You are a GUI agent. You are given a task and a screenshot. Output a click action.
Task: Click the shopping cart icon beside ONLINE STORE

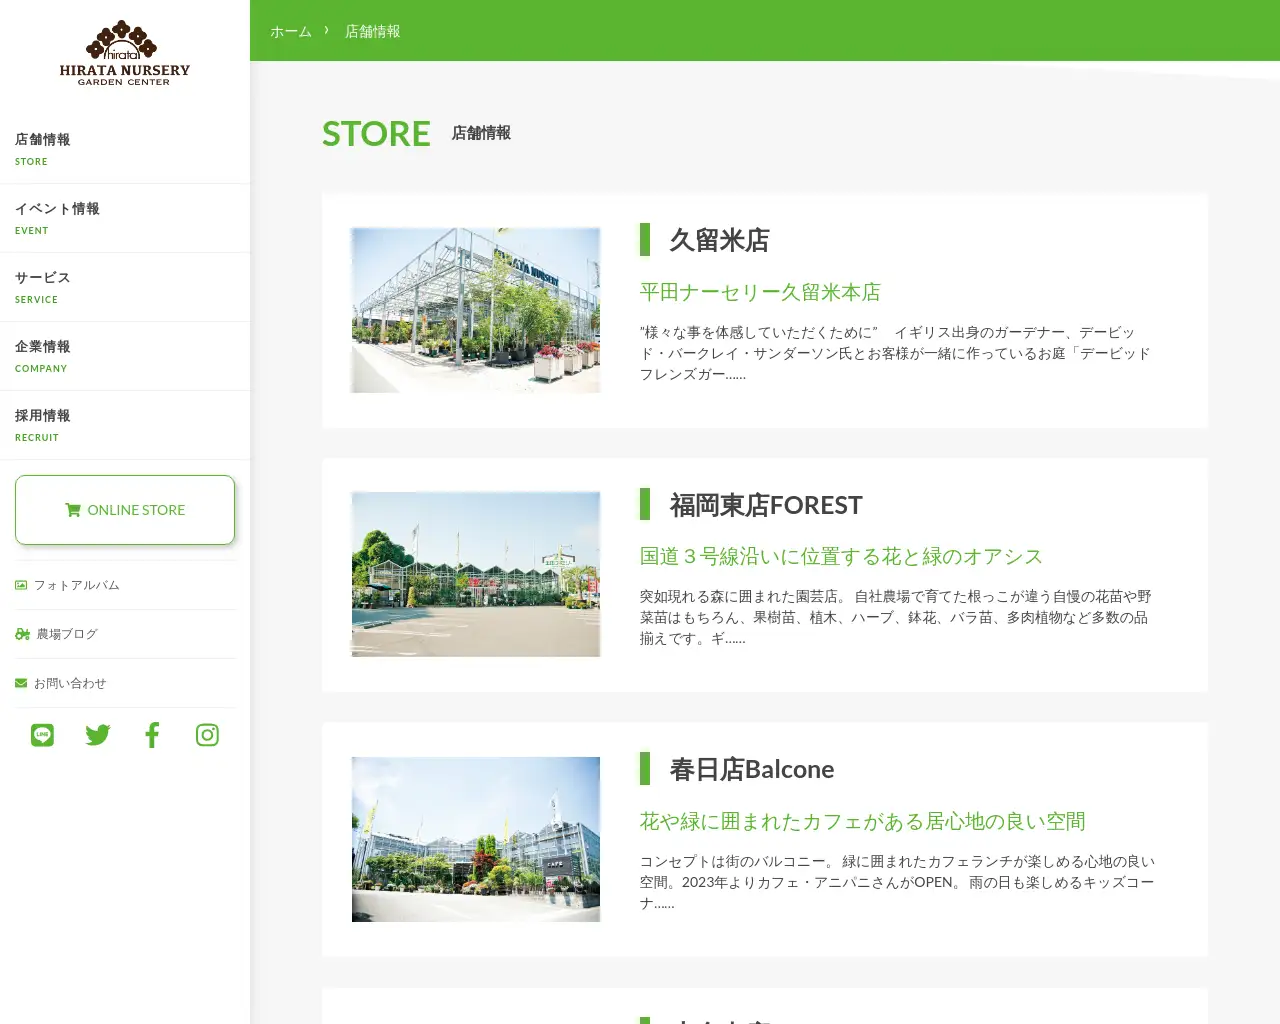tap(72, 509)
